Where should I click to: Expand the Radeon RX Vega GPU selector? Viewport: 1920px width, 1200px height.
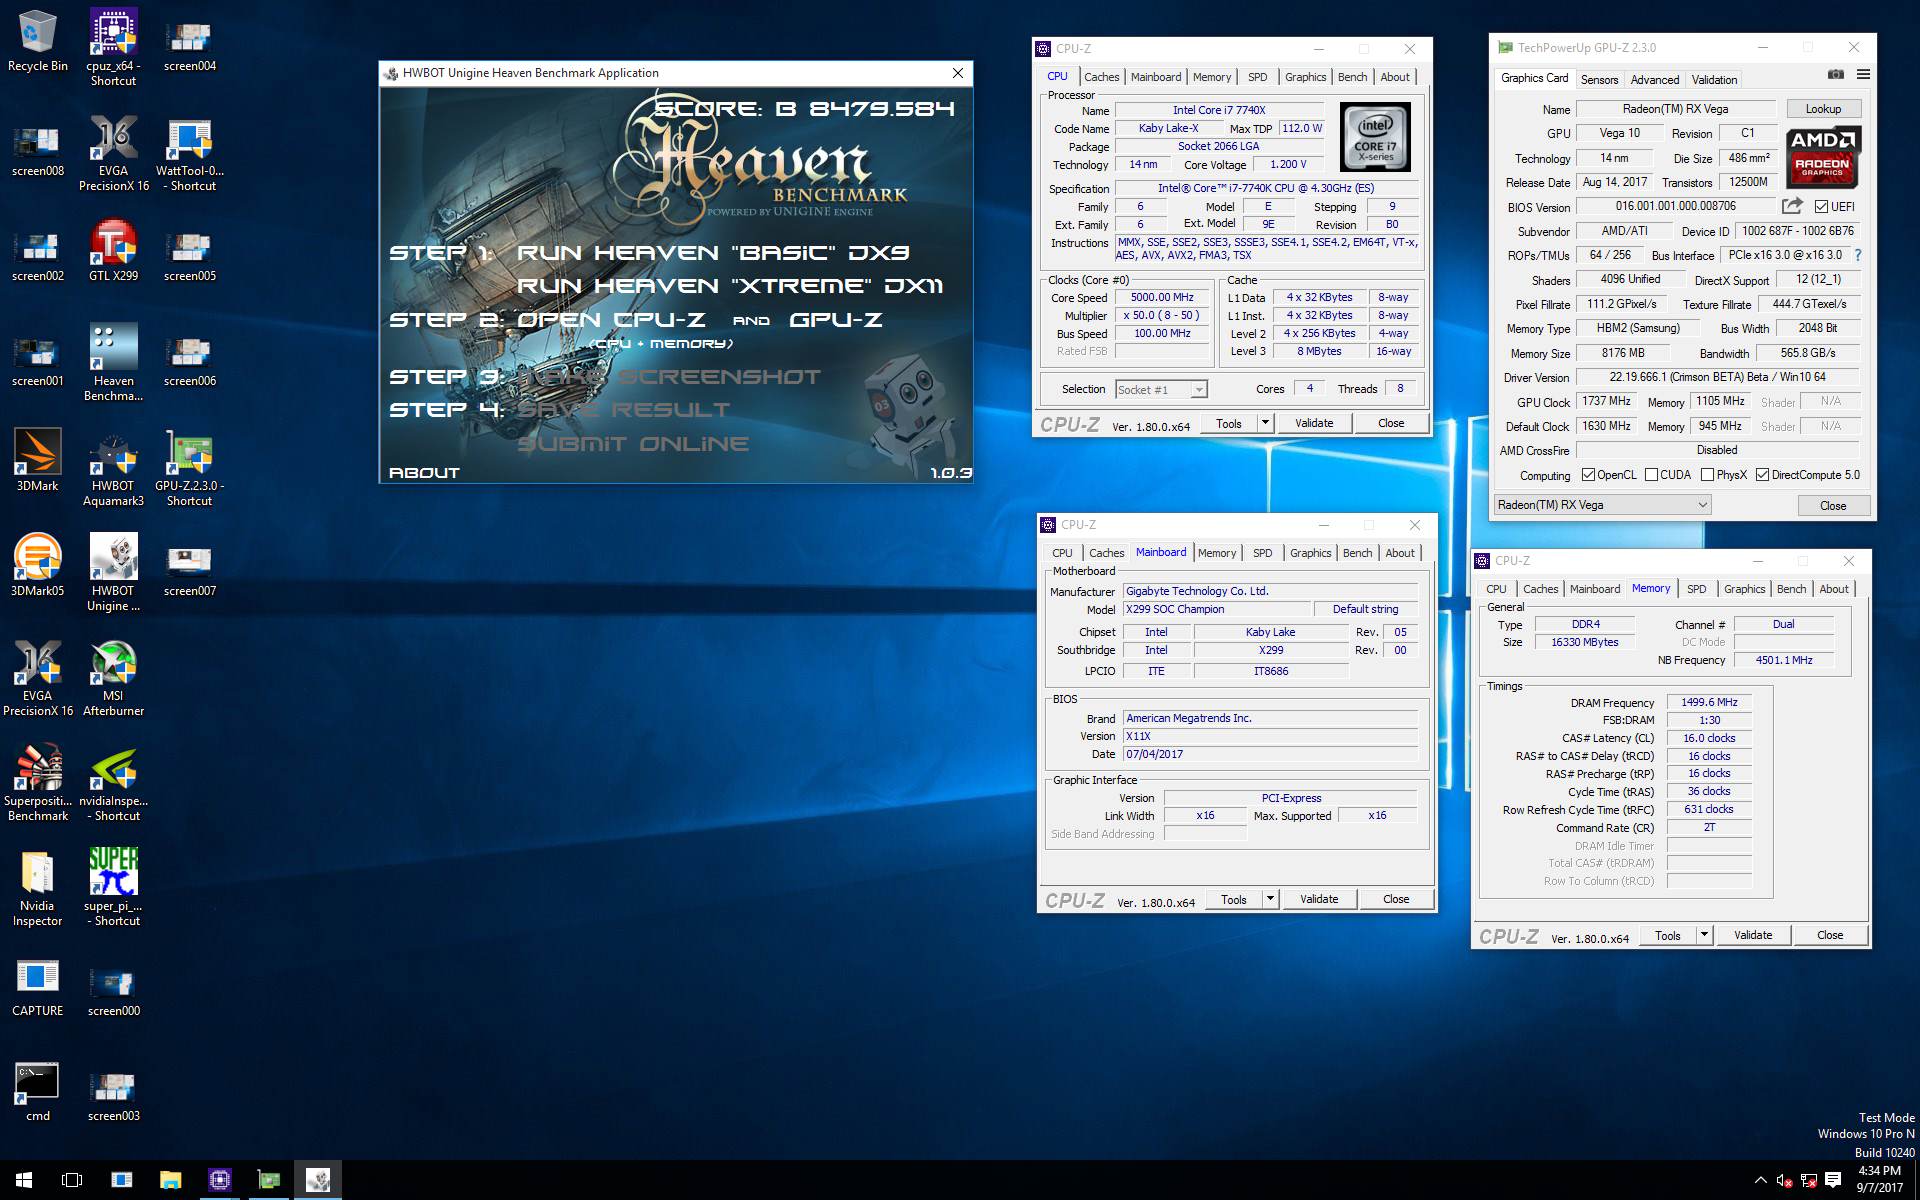(1602, 505)
